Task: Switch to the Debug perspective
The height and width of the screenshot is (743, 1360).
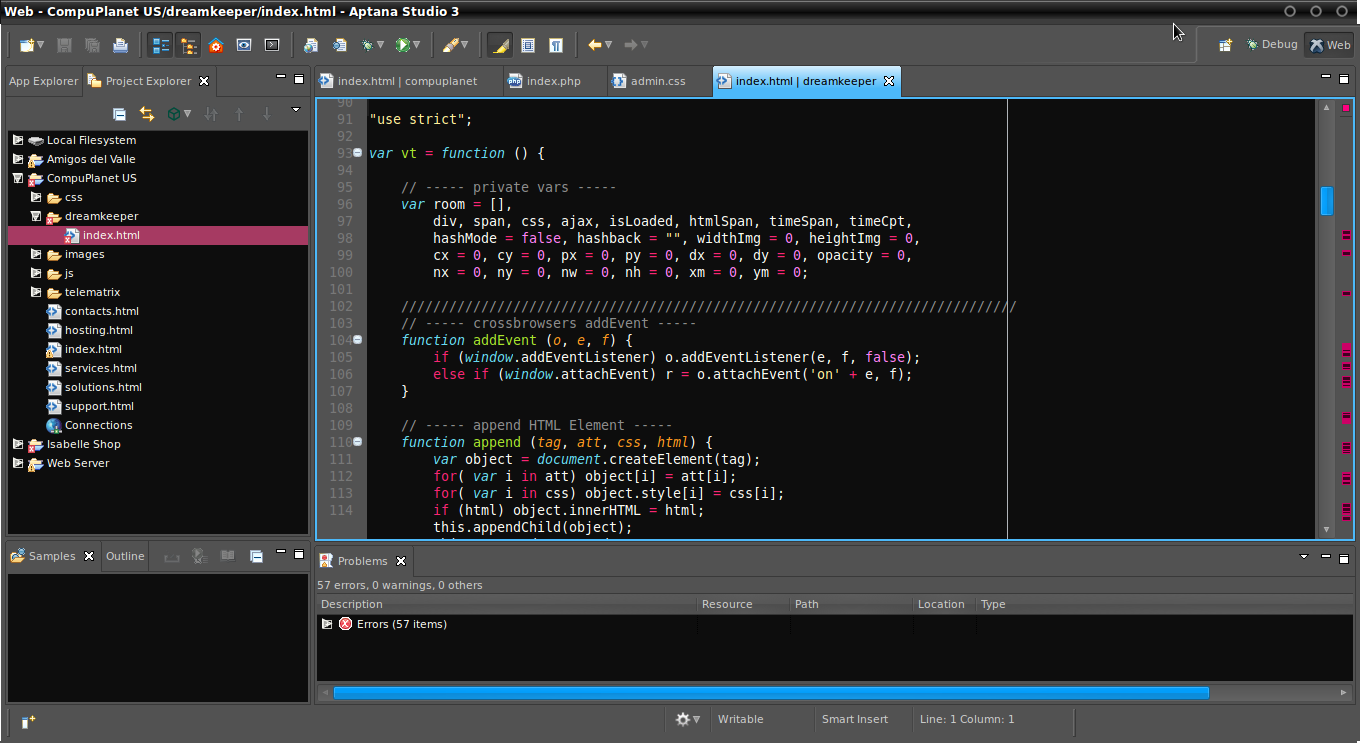Action: coord(1271,45)
